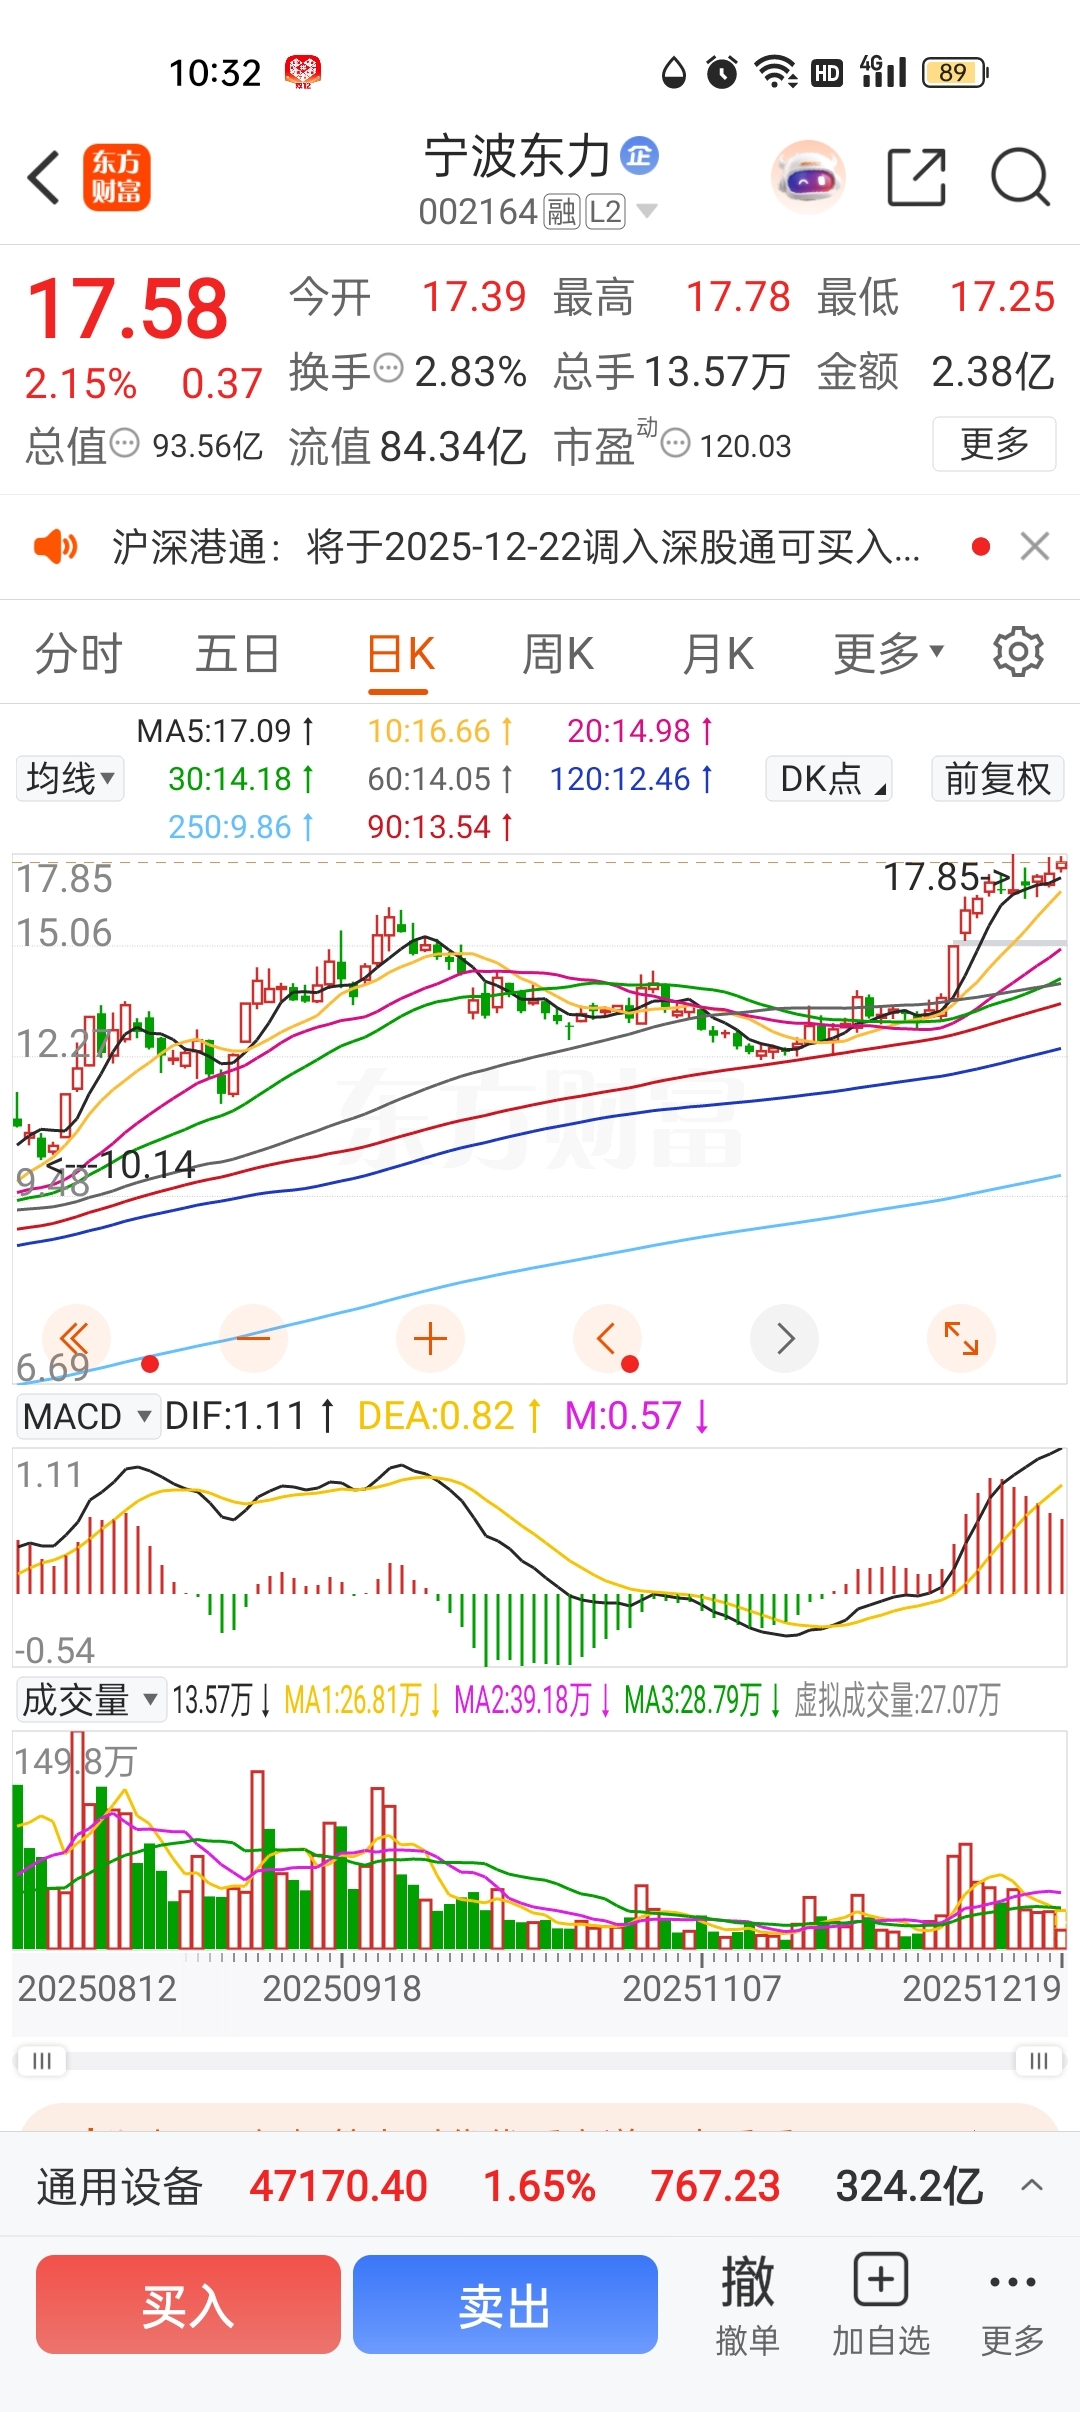The height and width of the screenshot is (2412, 1080).
Task: Select the 日K tab
Action: tap(400, 655)
